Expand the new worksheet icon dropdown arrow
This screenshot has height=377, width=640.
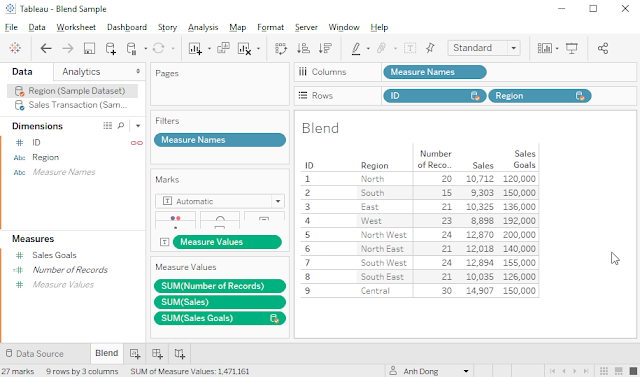(209, 49)
